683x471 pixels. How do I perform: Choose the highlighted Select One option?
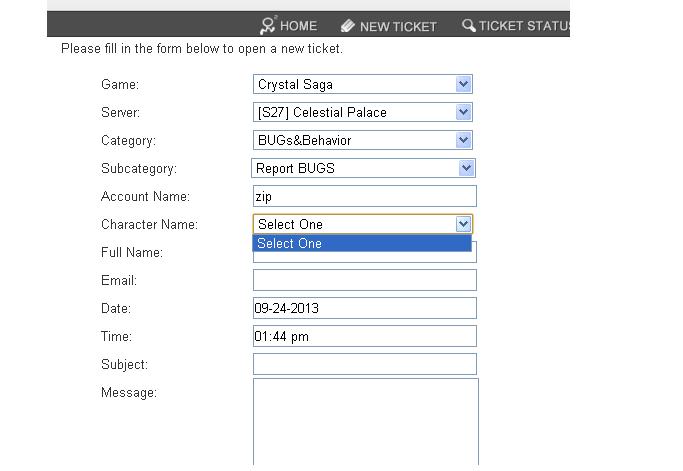pos(361,244)
